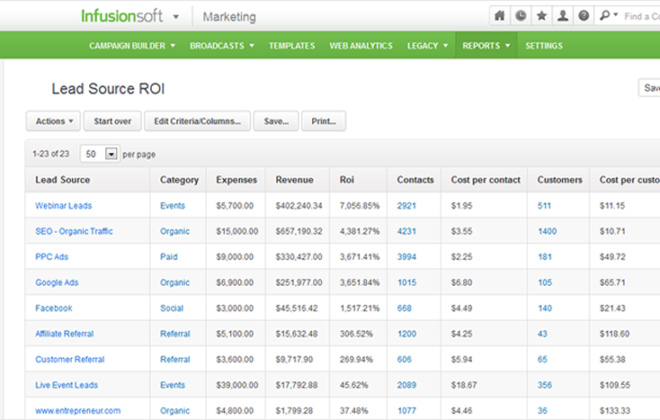Open the Reports menu
Image resolution: width=660 pixels, height=420 pixels.
pyautogui.click(x=486, y=45)
